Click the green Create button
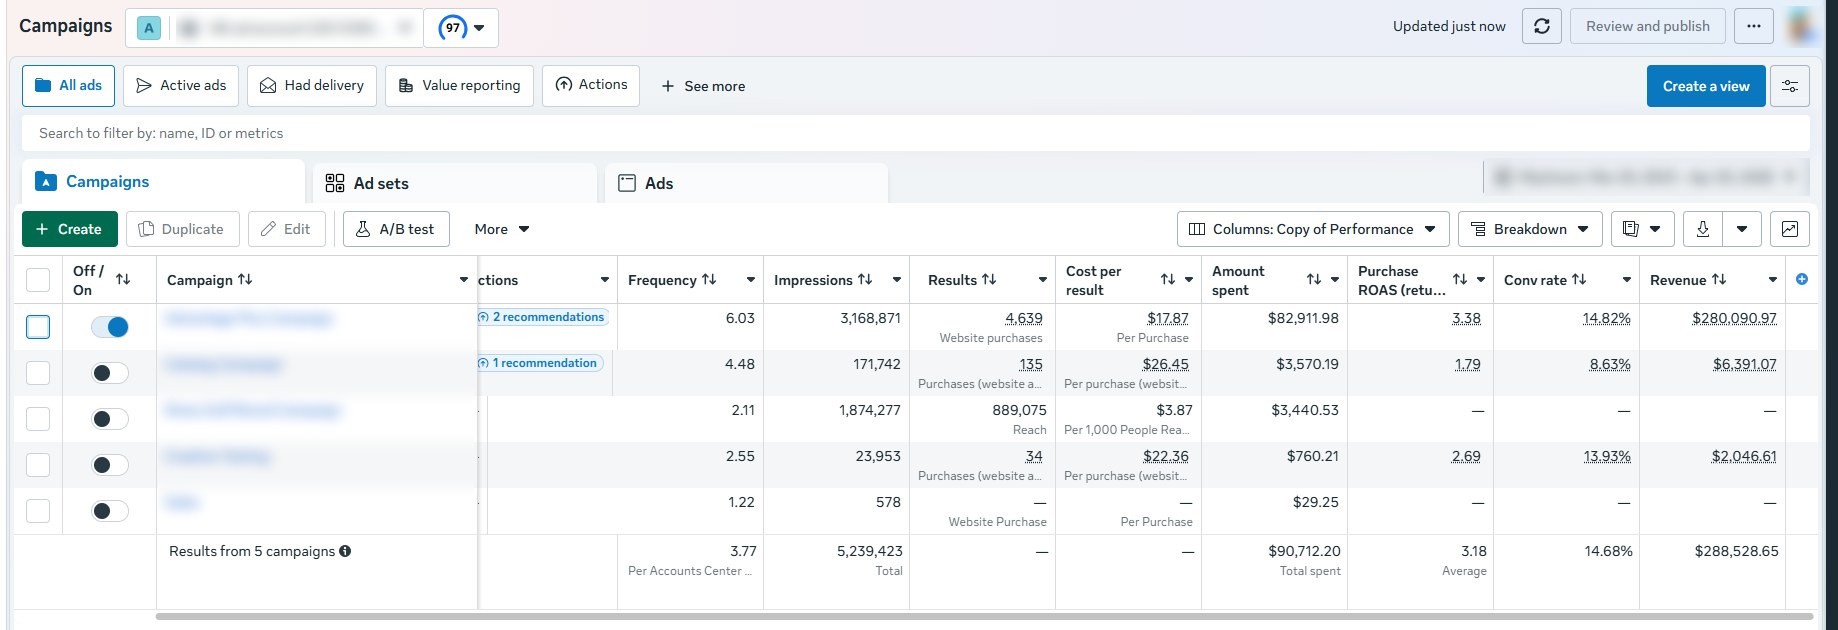This screenshot has height=630, width=1838. 69,229
